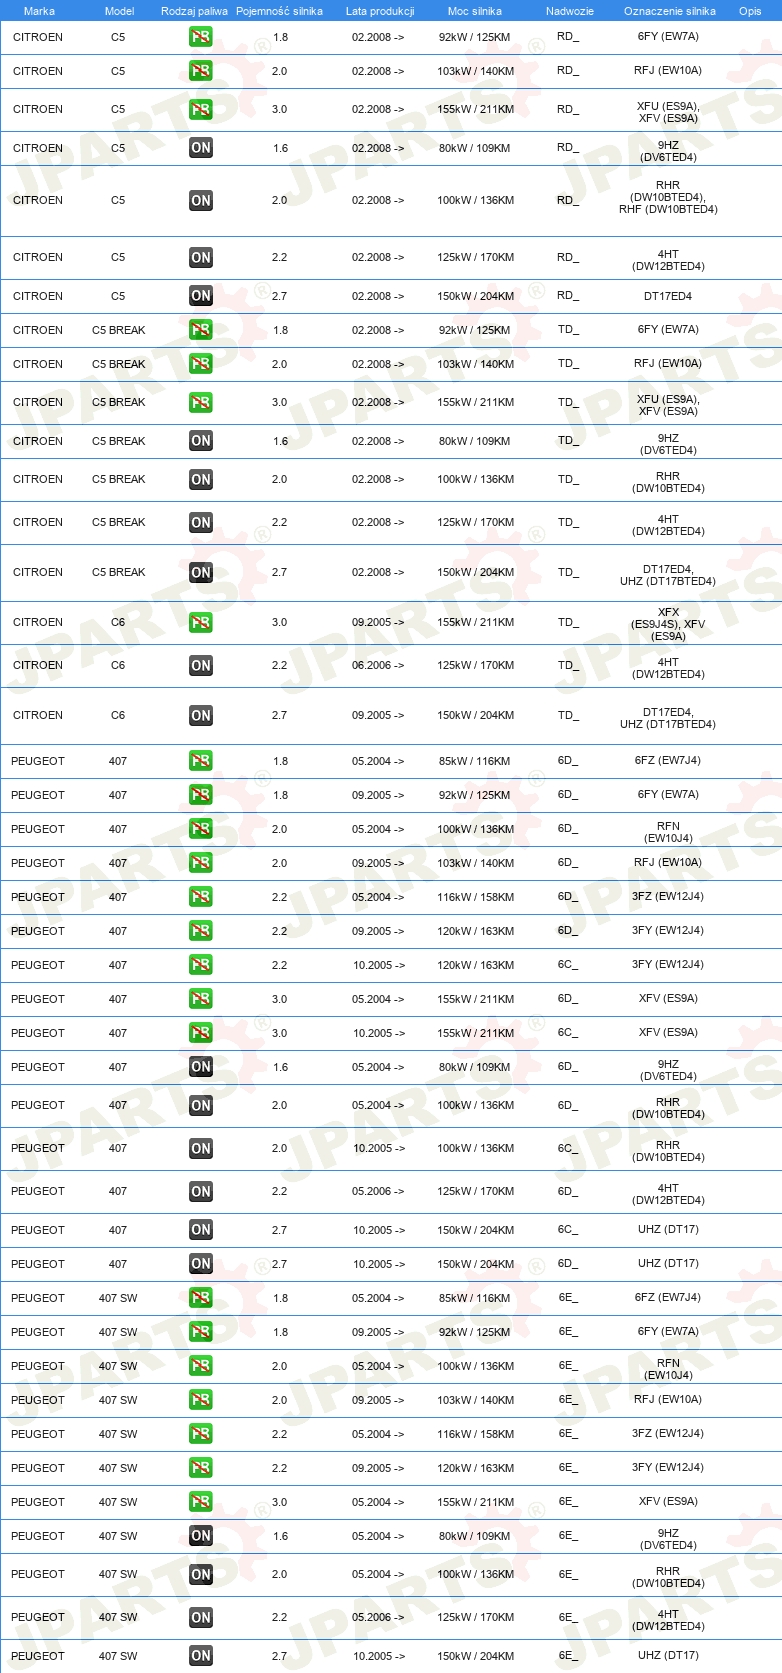Click the 'Marka' column header
Image resolution: width=782 pixels, height=1673 pixels.
point(39,11)
